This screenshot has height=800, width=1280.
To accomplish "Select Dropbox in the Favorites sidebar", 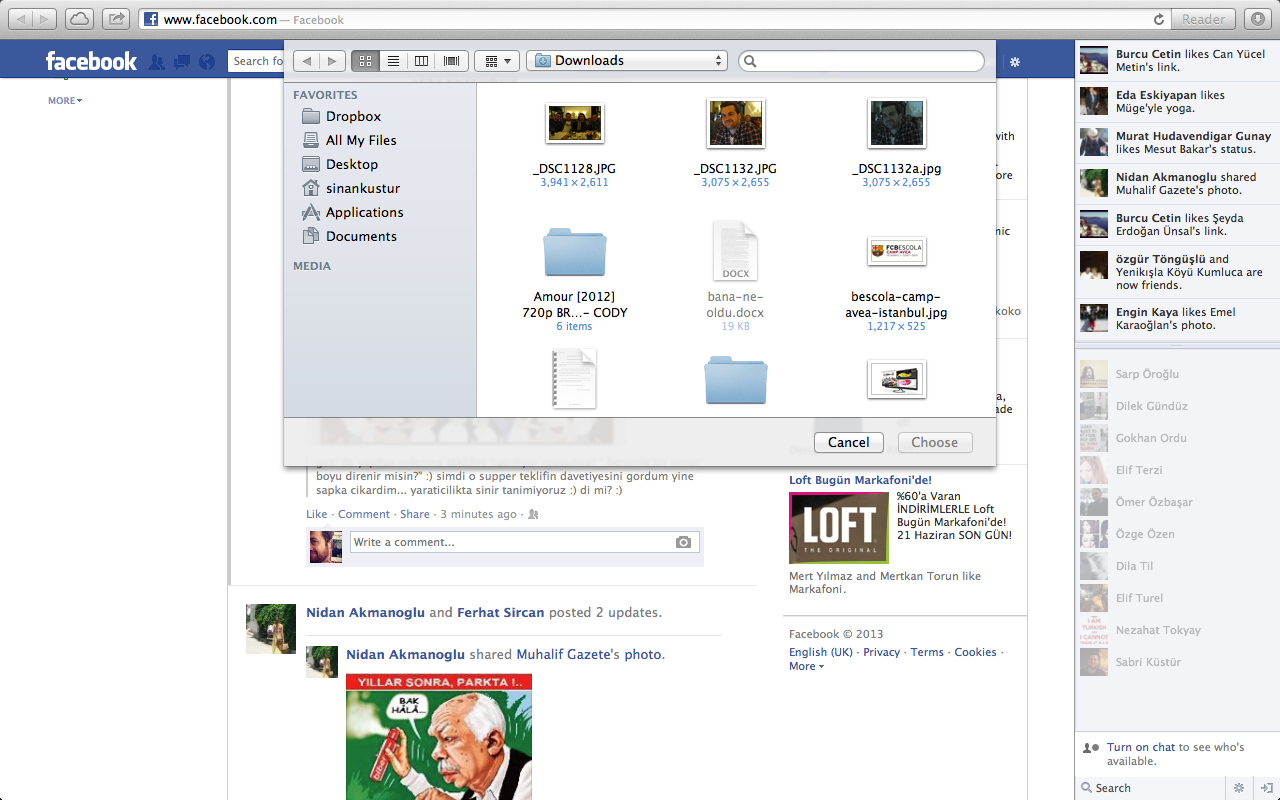I will coord(353,116).
